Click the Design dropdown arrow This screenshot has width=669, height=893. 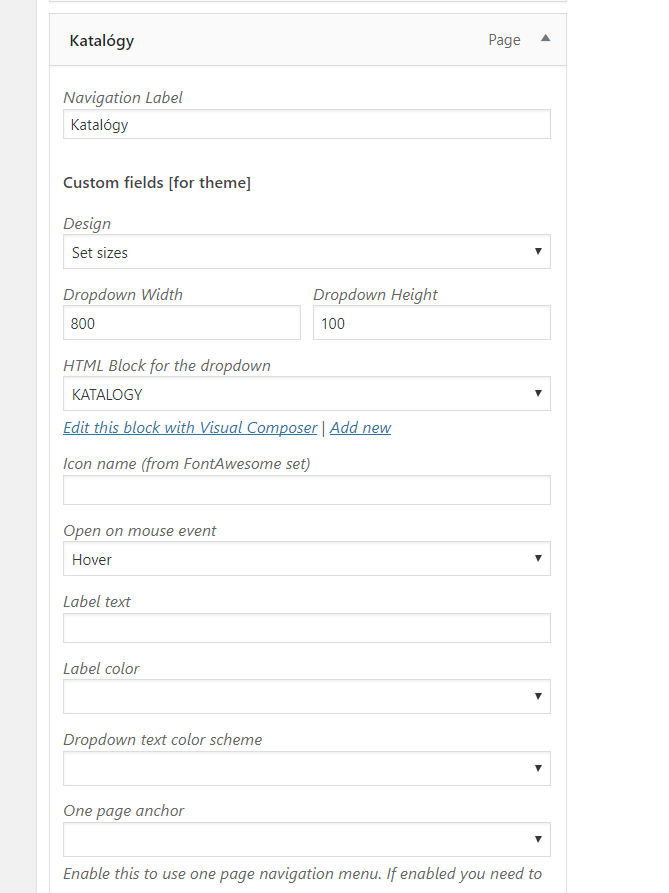pyautogui.click(x=538, y=252)
